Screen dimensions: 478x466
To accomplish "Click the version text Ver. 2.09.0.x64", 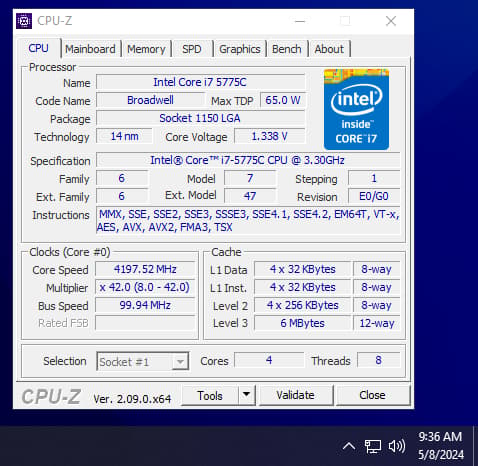I will pyautogui.click(x=132, y=399).
